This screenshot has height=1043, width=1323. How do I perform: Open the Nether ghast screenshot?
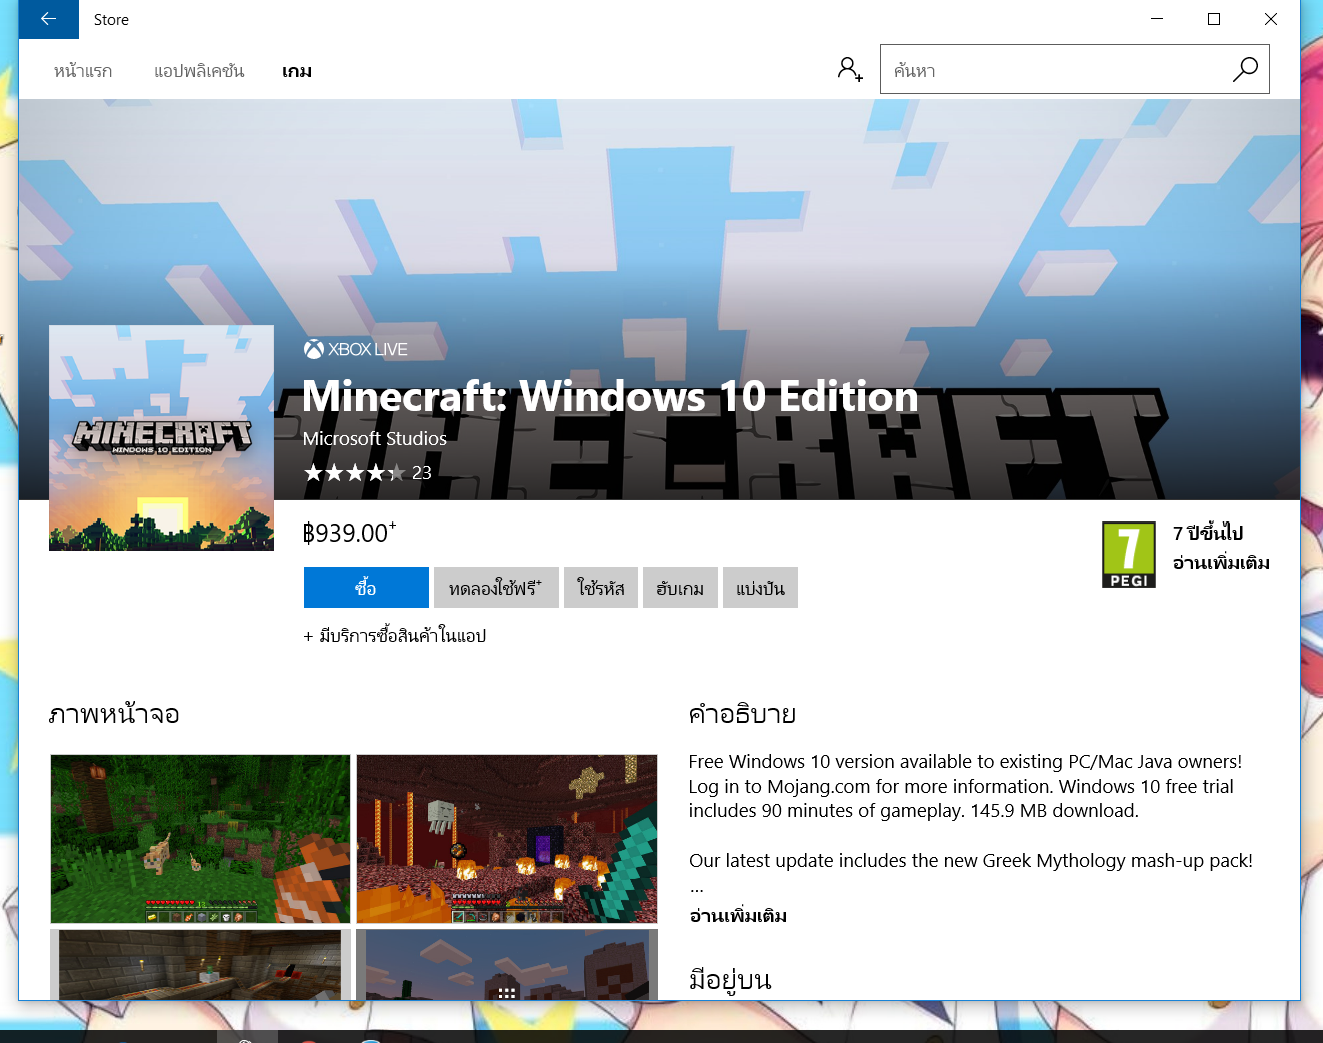click(507, 839)
